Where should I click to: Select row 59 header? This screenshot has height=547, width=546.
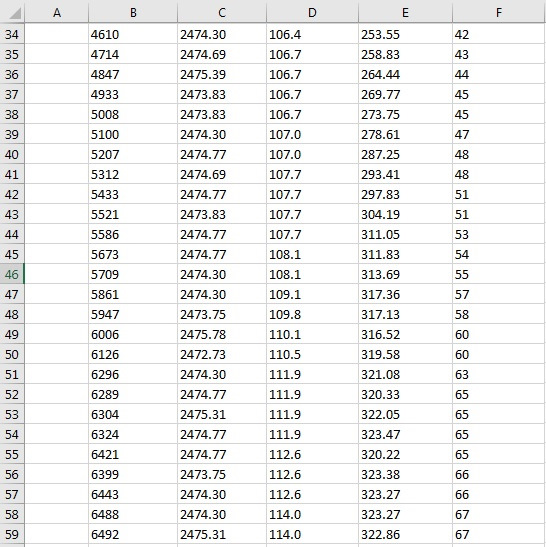(x=12, y=534)
